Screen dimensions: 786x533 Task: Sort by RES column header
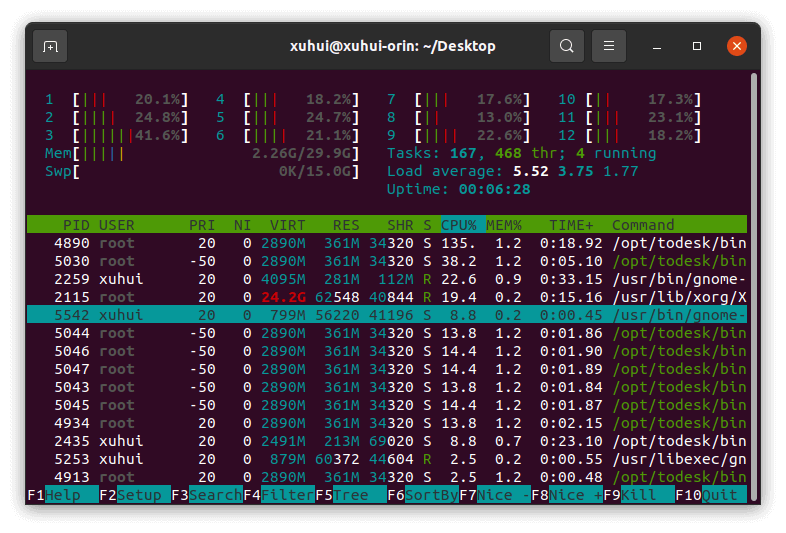(346, 225)
